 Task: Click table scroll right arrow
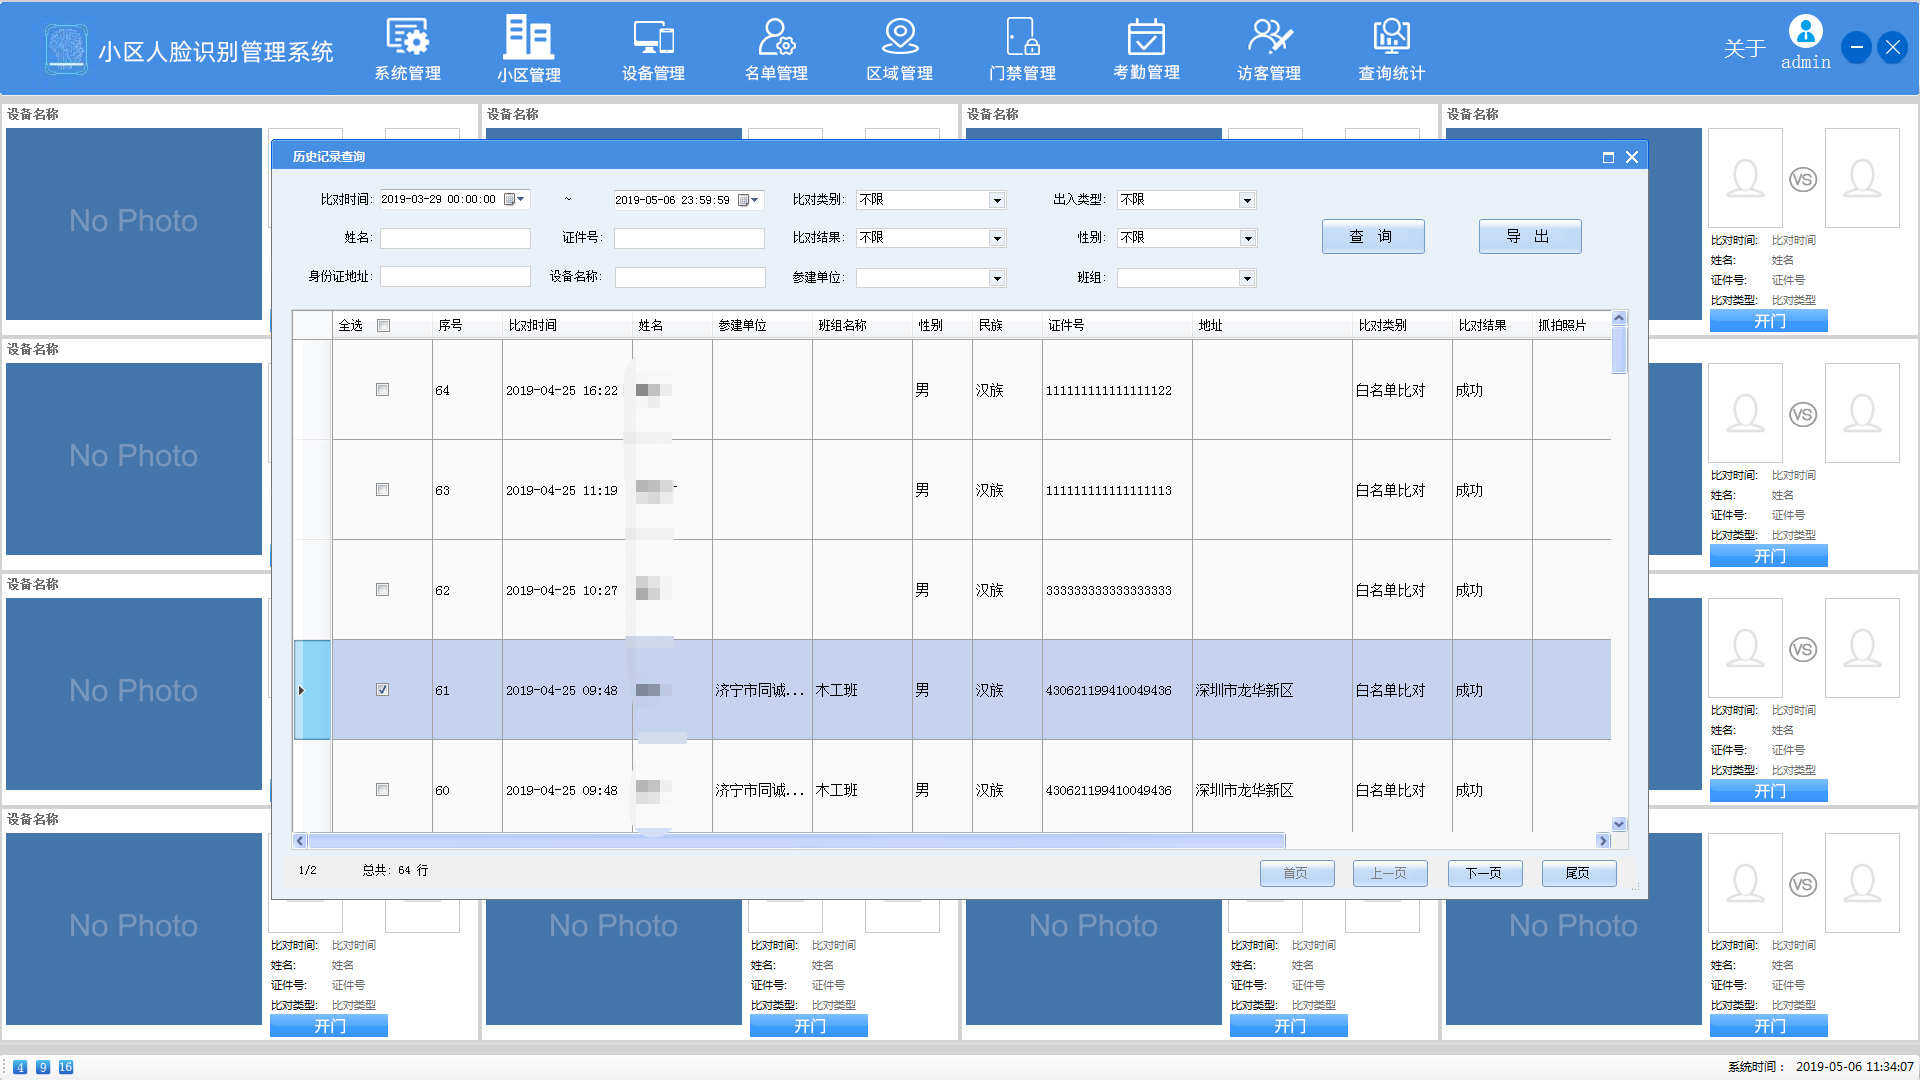point(1603,841)
